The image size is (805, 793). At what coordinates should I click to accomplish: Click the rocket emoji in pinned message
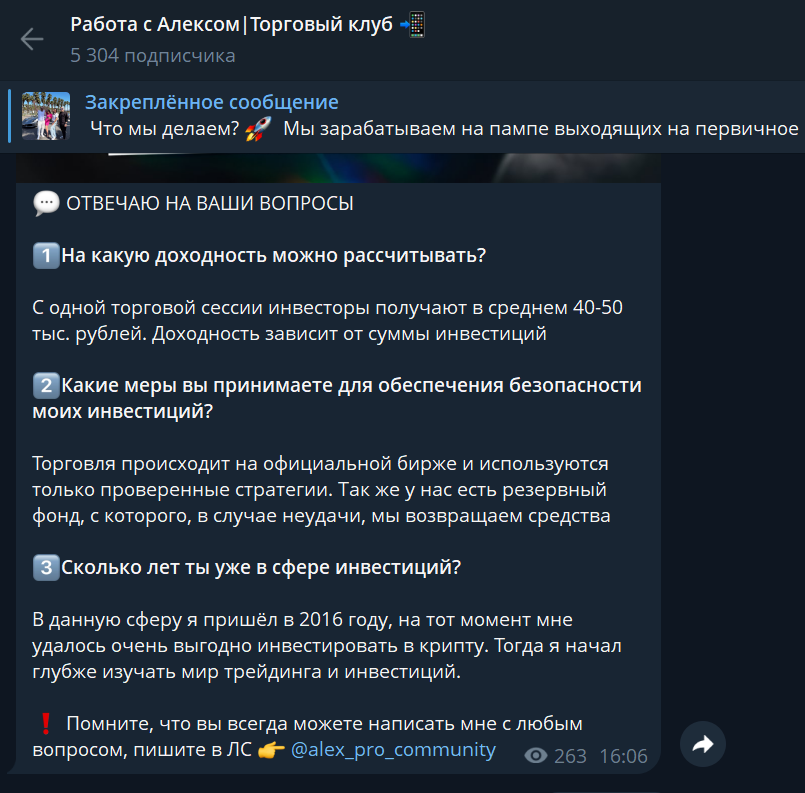(x=258, y=129)
